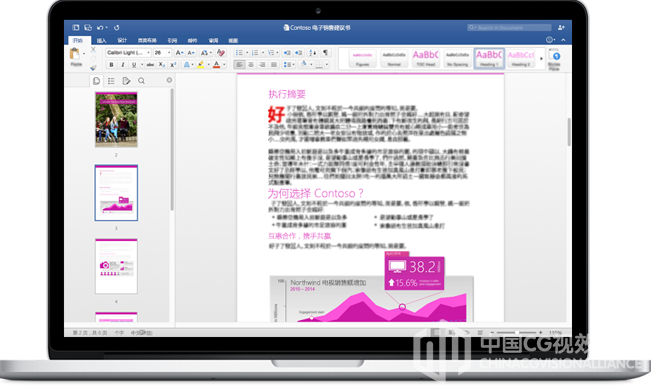This screenshot has height=391, width=653.
Task: Apply the Heading 2 style
Action: click(x=521, y=59)
